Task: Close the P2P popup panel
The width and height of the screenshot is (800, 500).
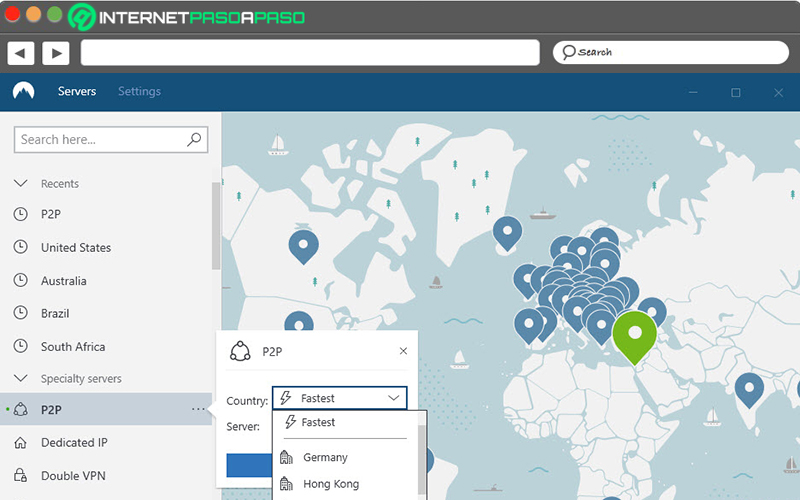Action: click(403, 351)
